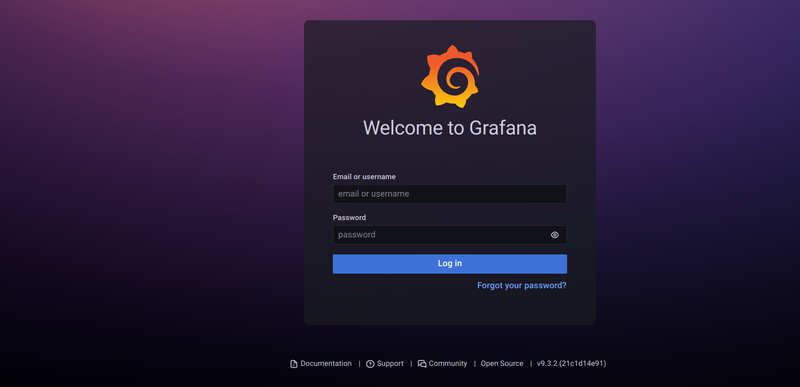The image size is (800, 387).
Task: Click the Password field label
Action: (349, 217)
